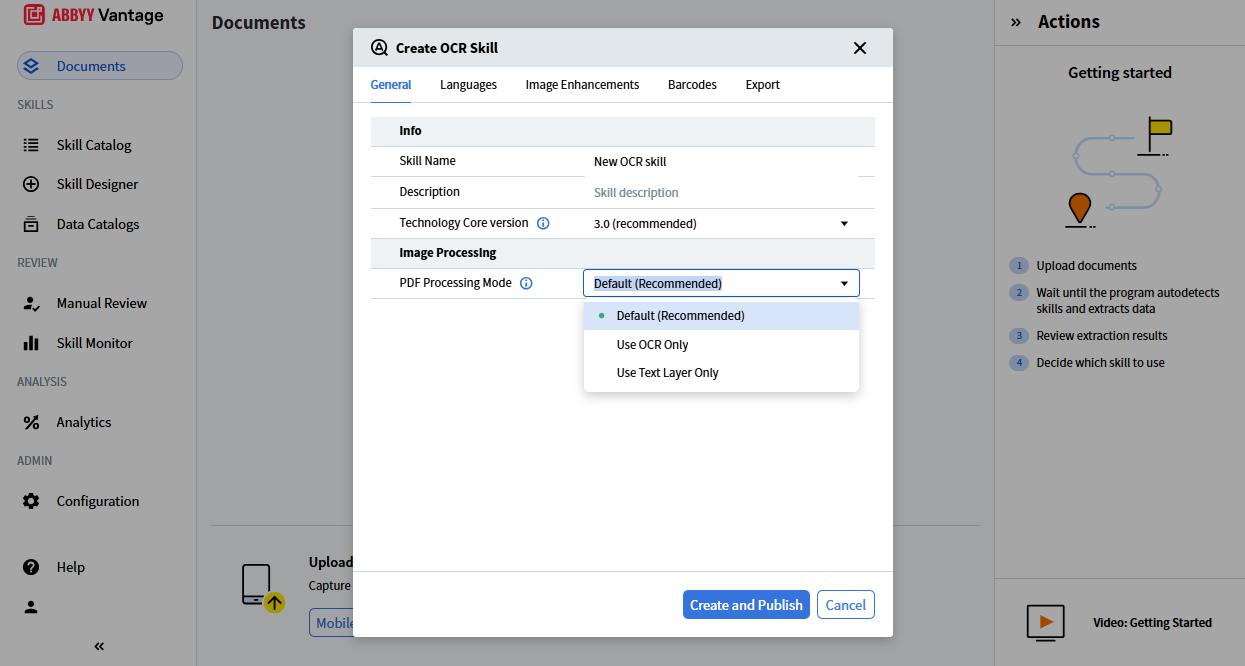
Task: Click the mobile upload phone icon
Action: (x=263, y=588)
